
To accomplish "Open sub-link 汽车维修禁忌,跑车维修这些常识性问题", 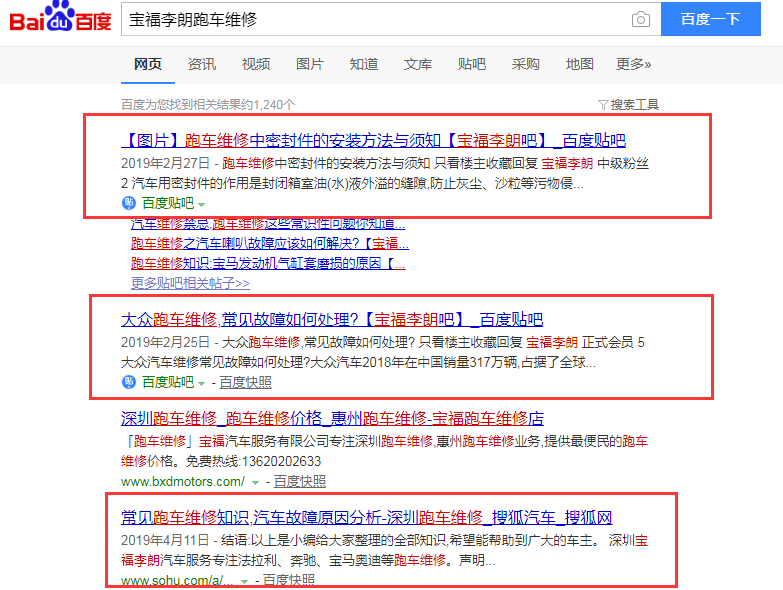I will pos(268,224).
